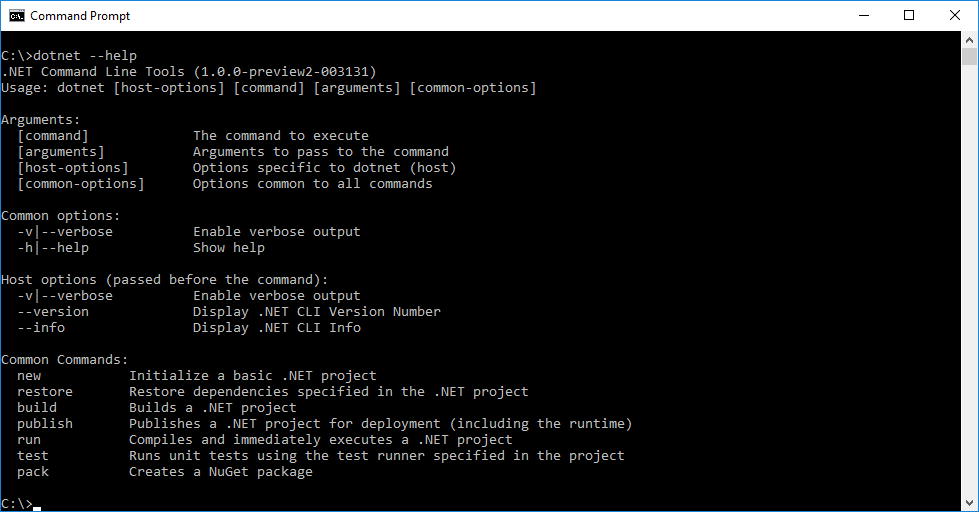Maximize the Command Prompt window
Viewport: 979px width, 512px height.
tap(909, 15)
